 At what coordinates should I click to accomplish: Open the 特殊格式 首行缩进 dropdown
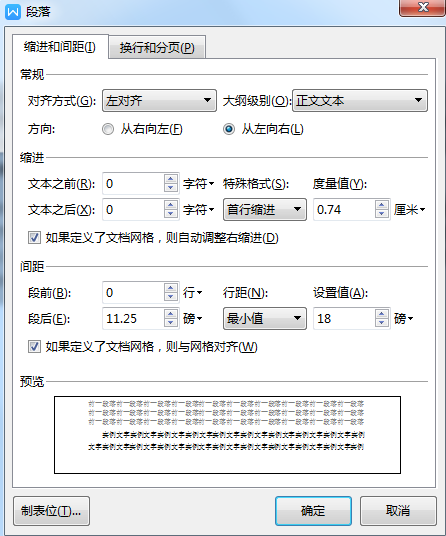pos(265,209)
